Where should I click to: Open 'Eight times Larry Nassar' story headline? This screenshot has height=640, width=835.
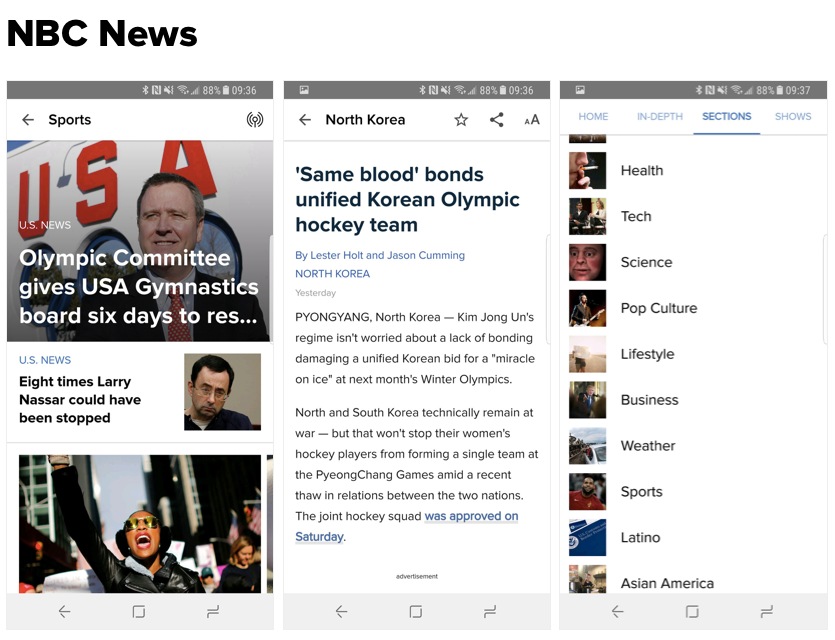point(80,399)
